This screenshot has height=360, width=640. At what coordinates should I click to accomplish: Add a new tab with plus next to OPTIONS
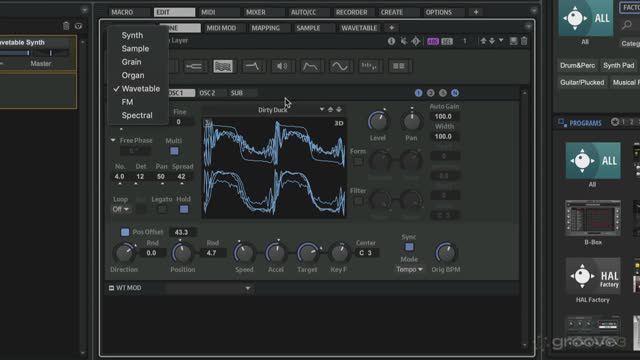click(476, 12)
